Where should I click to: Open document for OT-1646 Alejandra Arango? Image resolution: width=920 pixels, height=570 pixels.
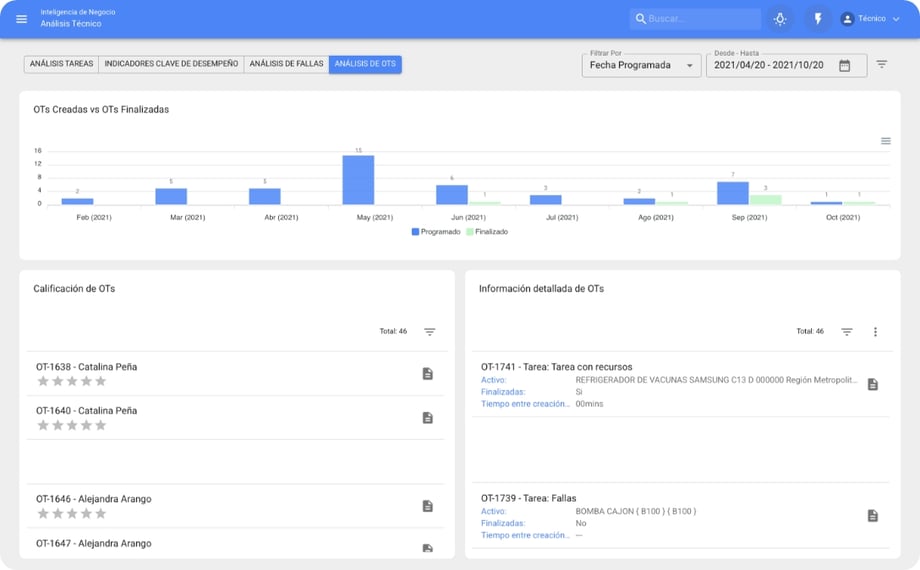tap(428, 506)
